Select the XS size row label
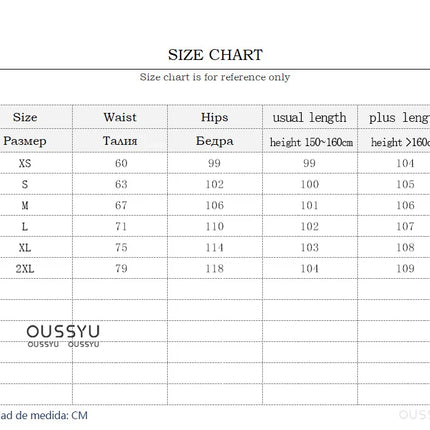 click(25, 163)
